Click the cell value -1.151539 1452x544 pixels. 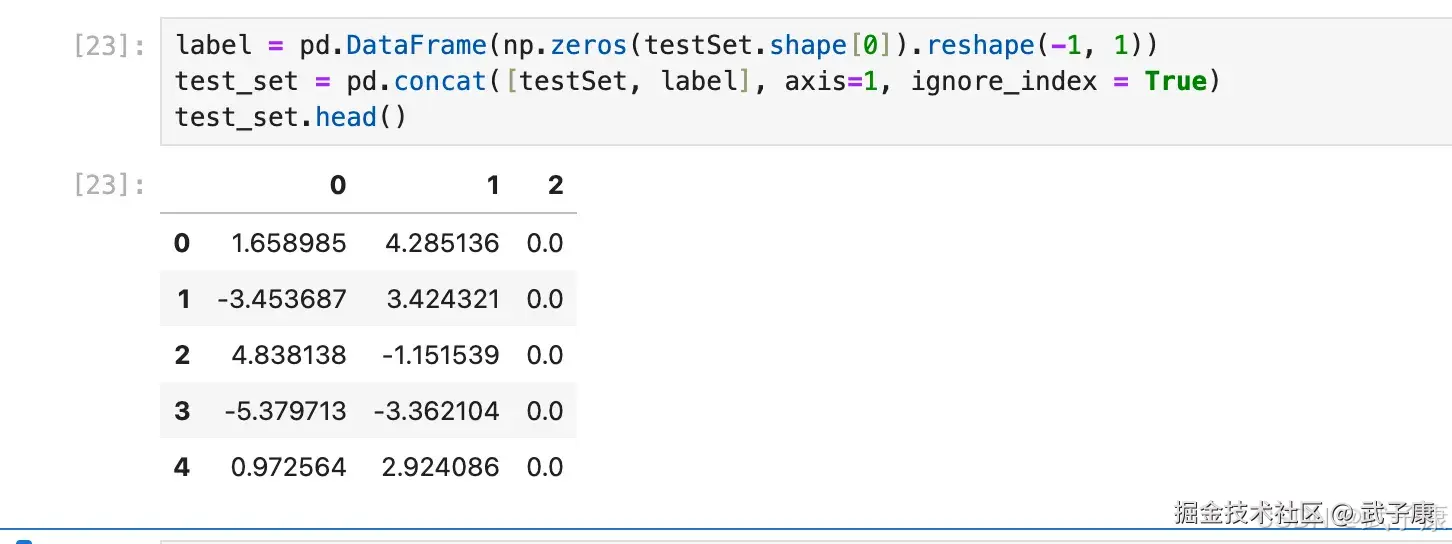point(436,355)
